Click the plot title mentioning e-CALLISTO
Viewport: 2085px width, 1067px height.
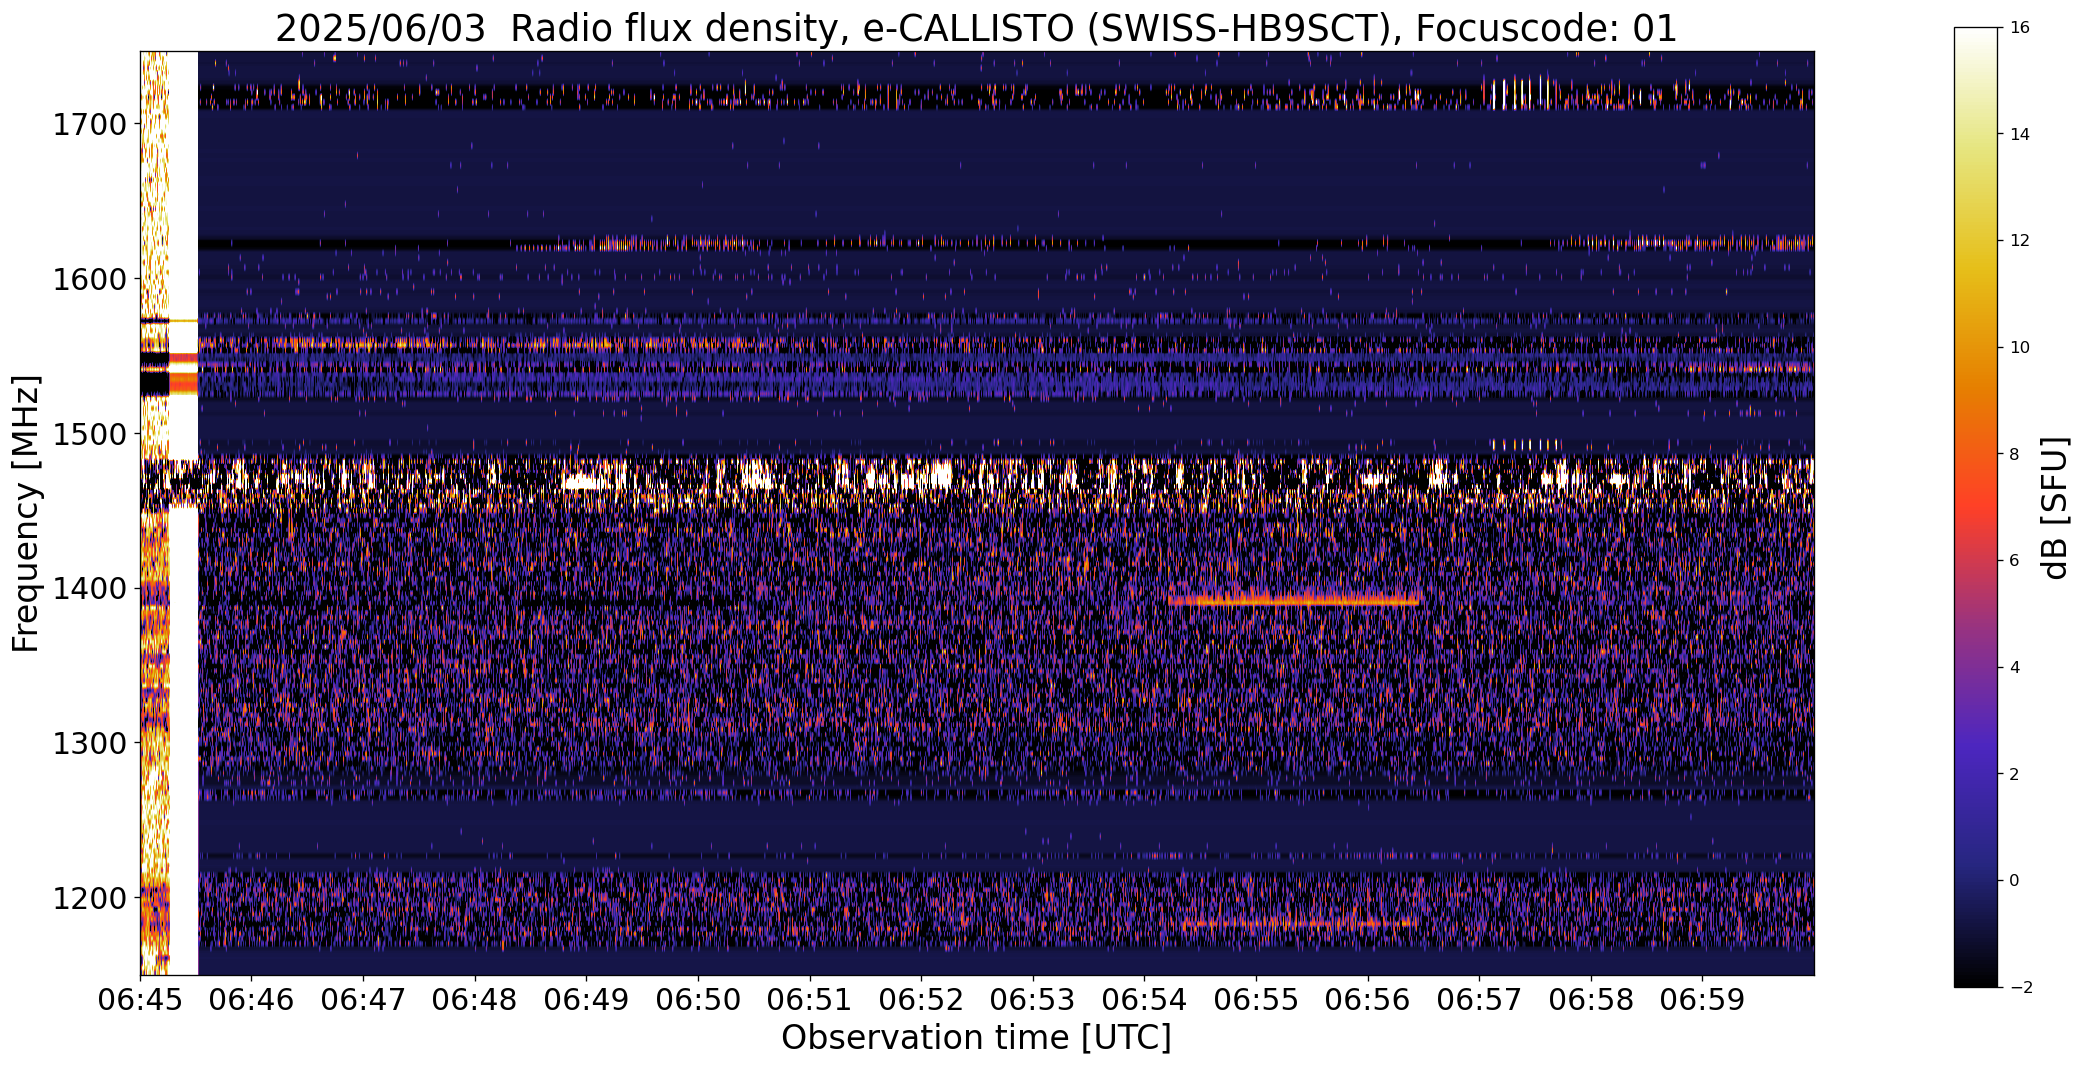(x=976, y=29)
